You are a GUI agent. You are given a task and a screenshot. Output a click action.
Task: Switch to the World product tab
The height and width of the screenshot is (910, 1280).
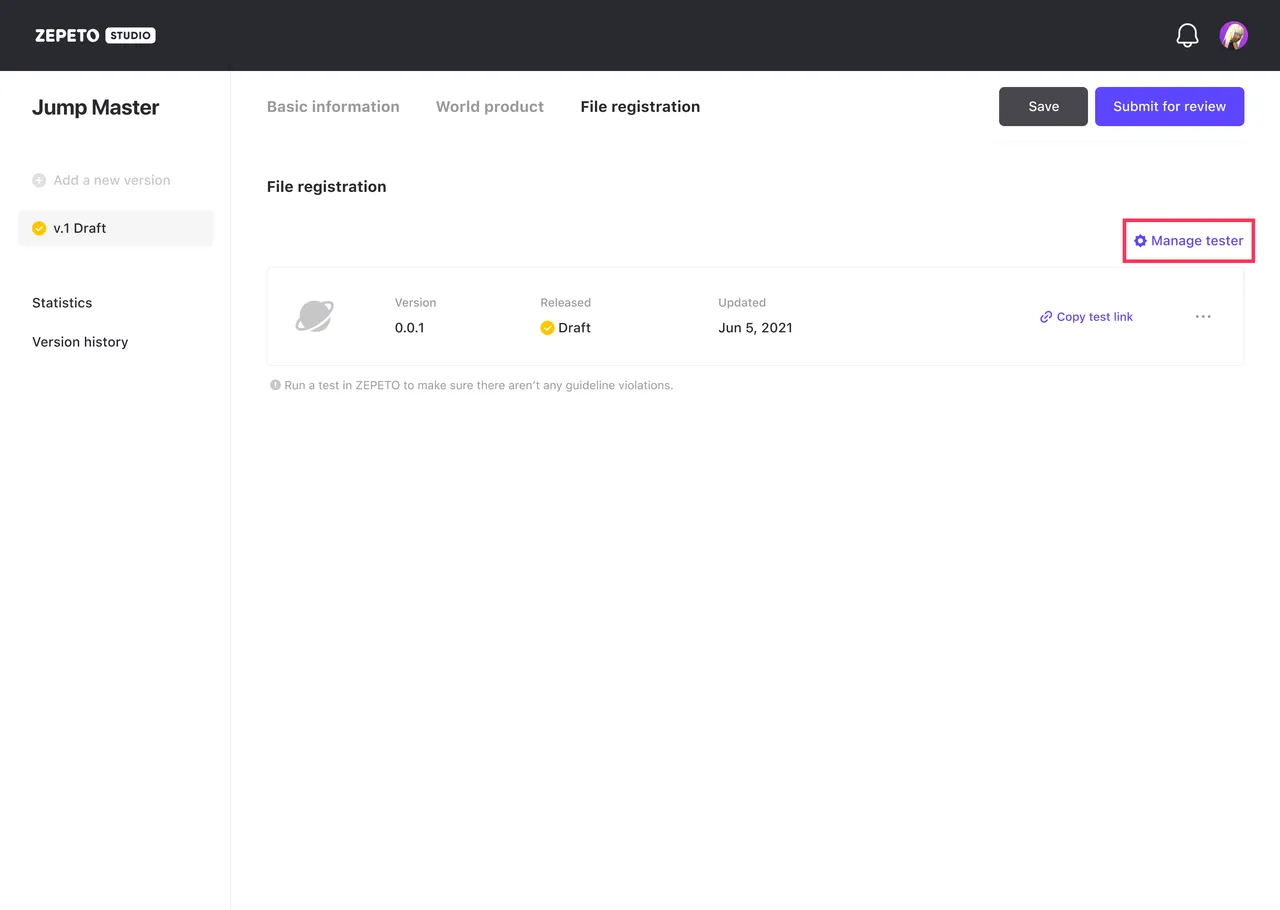[x=489, y=106]
